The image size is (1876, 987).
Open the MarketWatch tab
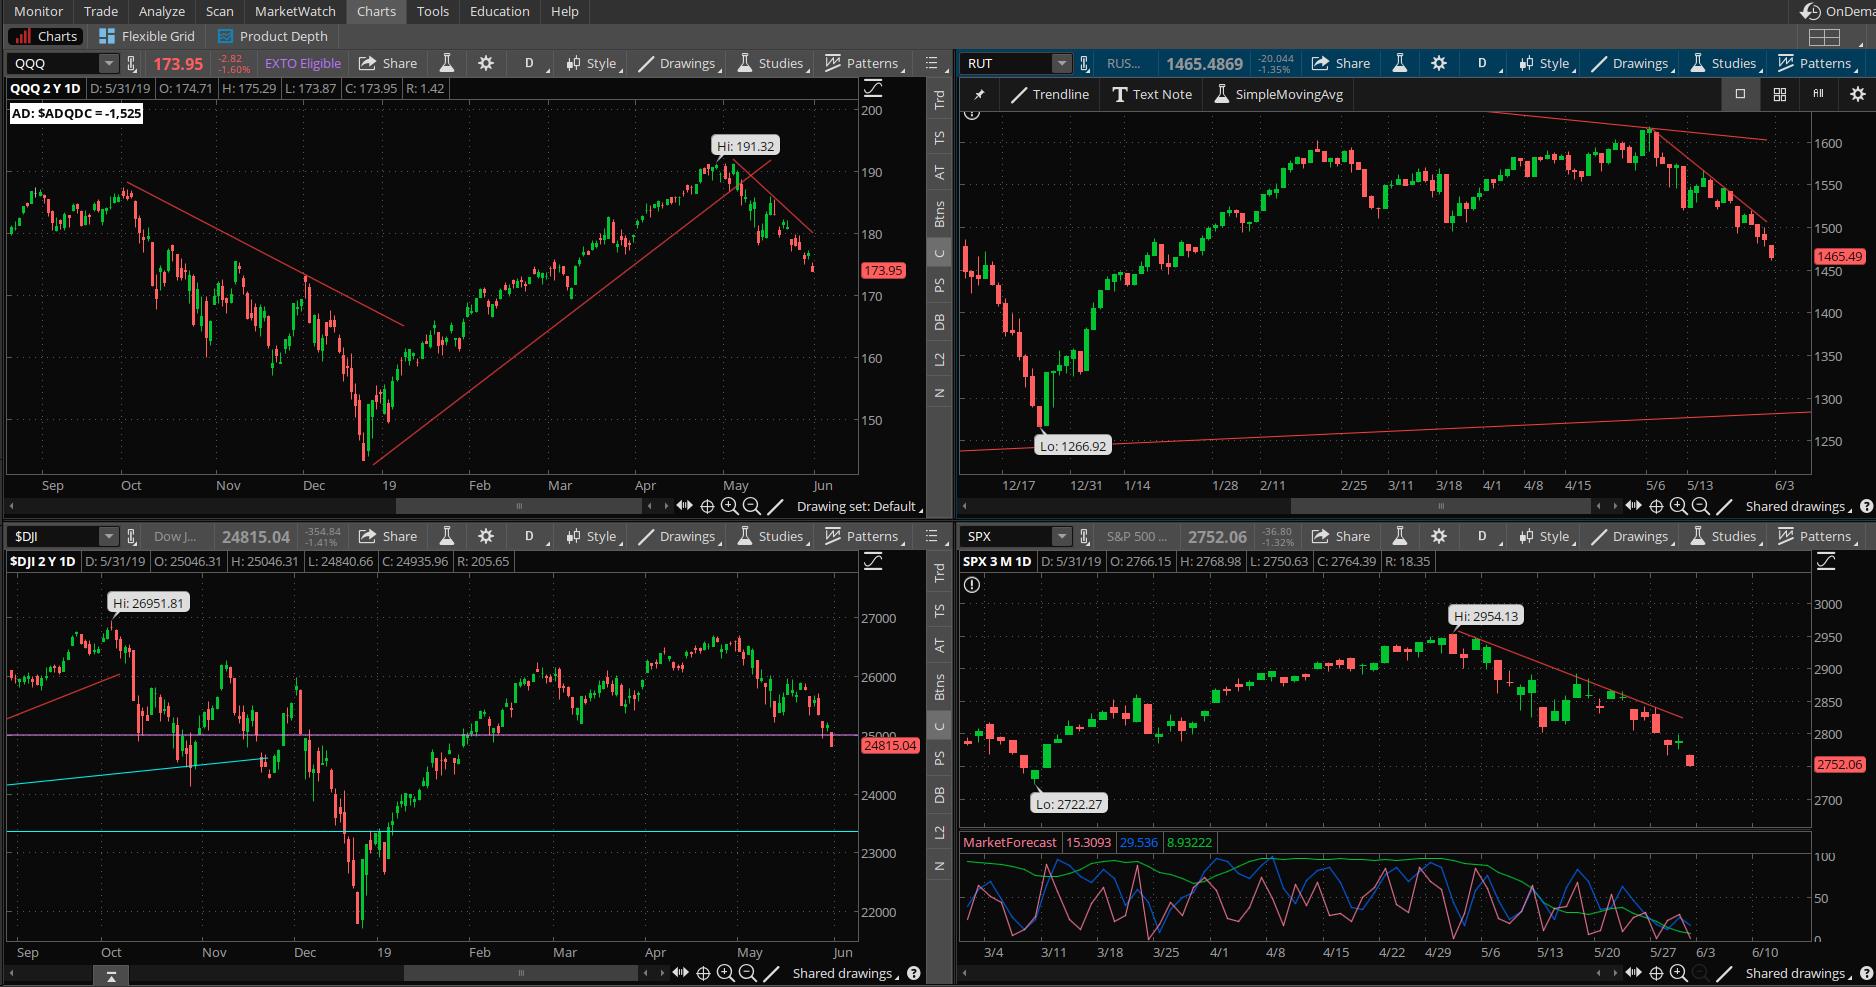pos(295,11)
